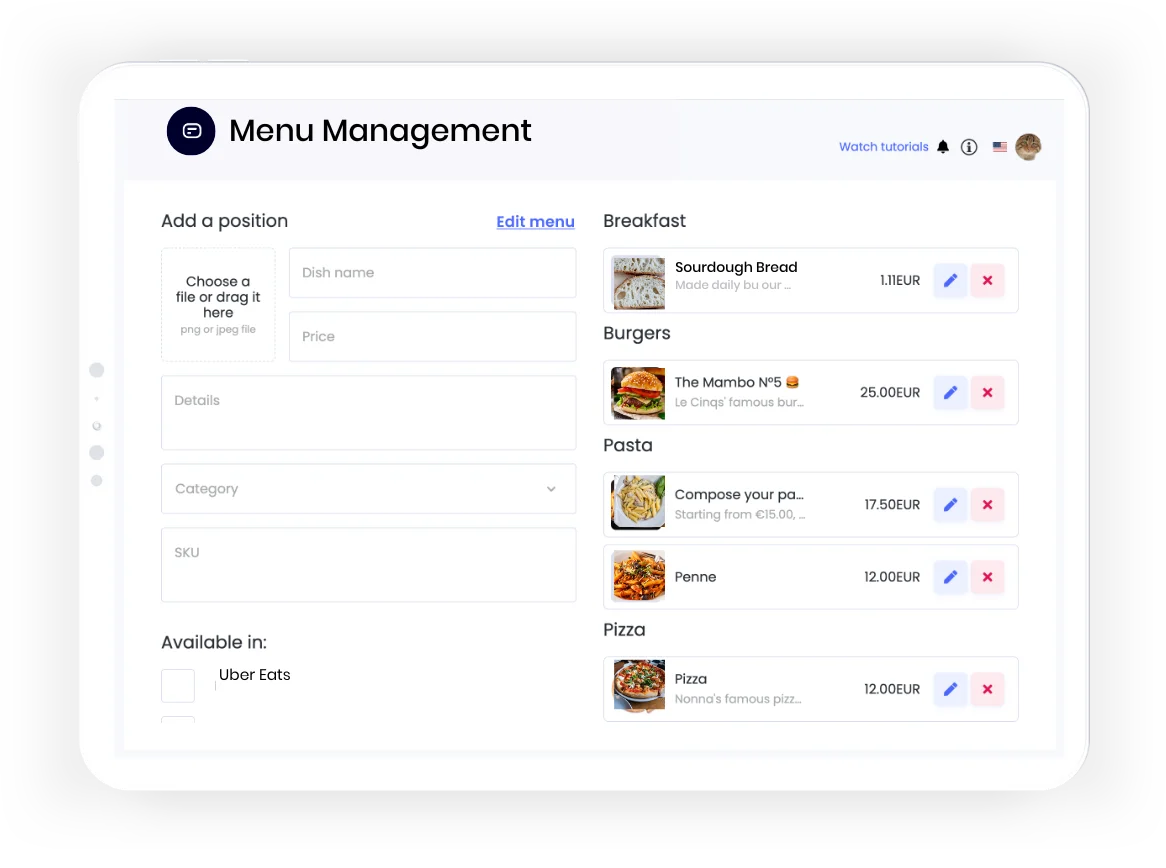The width and height of the screenshot is (1166, 868).
Task: Open the Compose your pasta thumbnail
Action: [638, 503]
